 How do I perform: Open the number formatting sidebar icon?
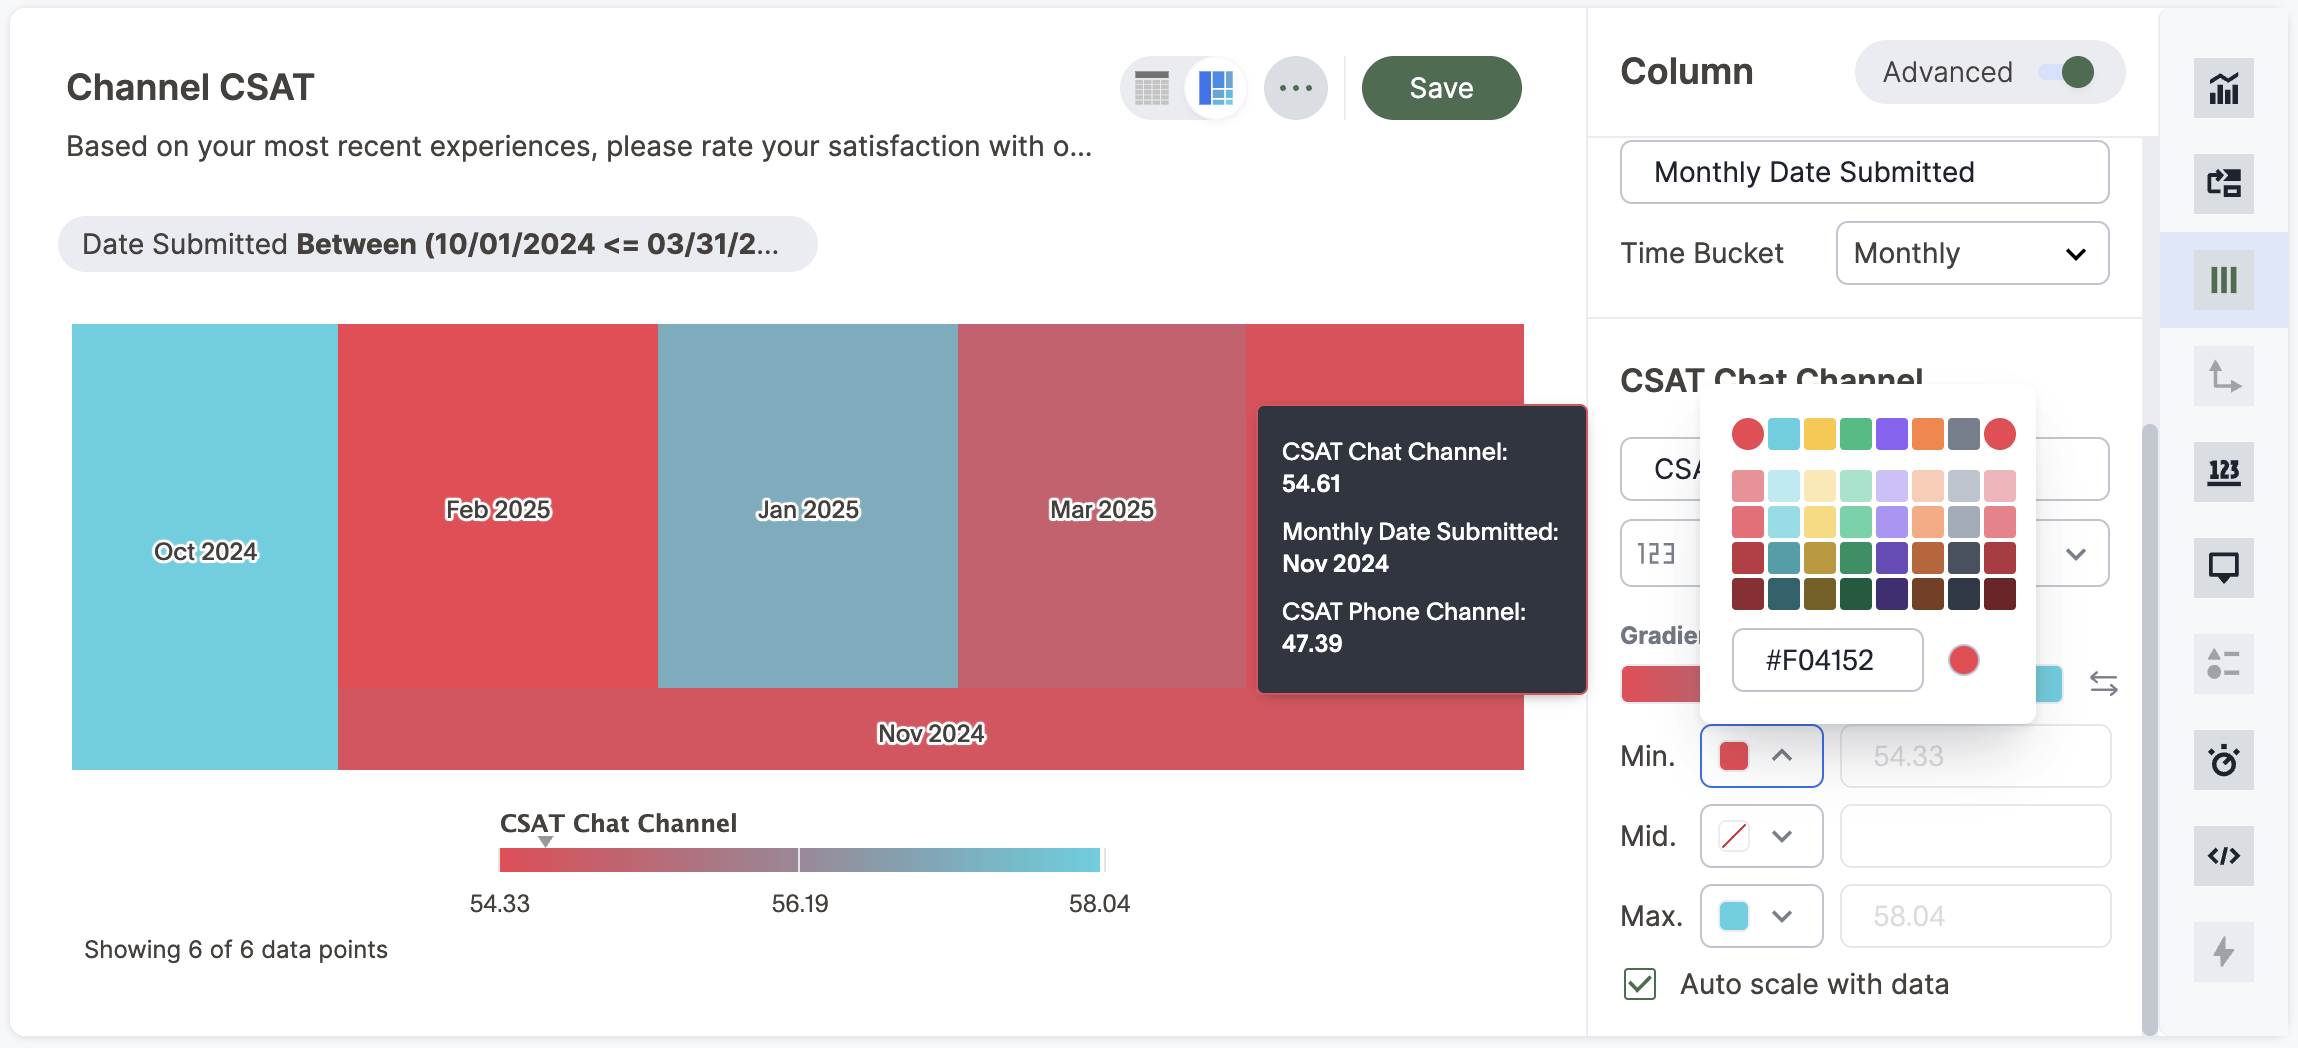coord(2223,471)
